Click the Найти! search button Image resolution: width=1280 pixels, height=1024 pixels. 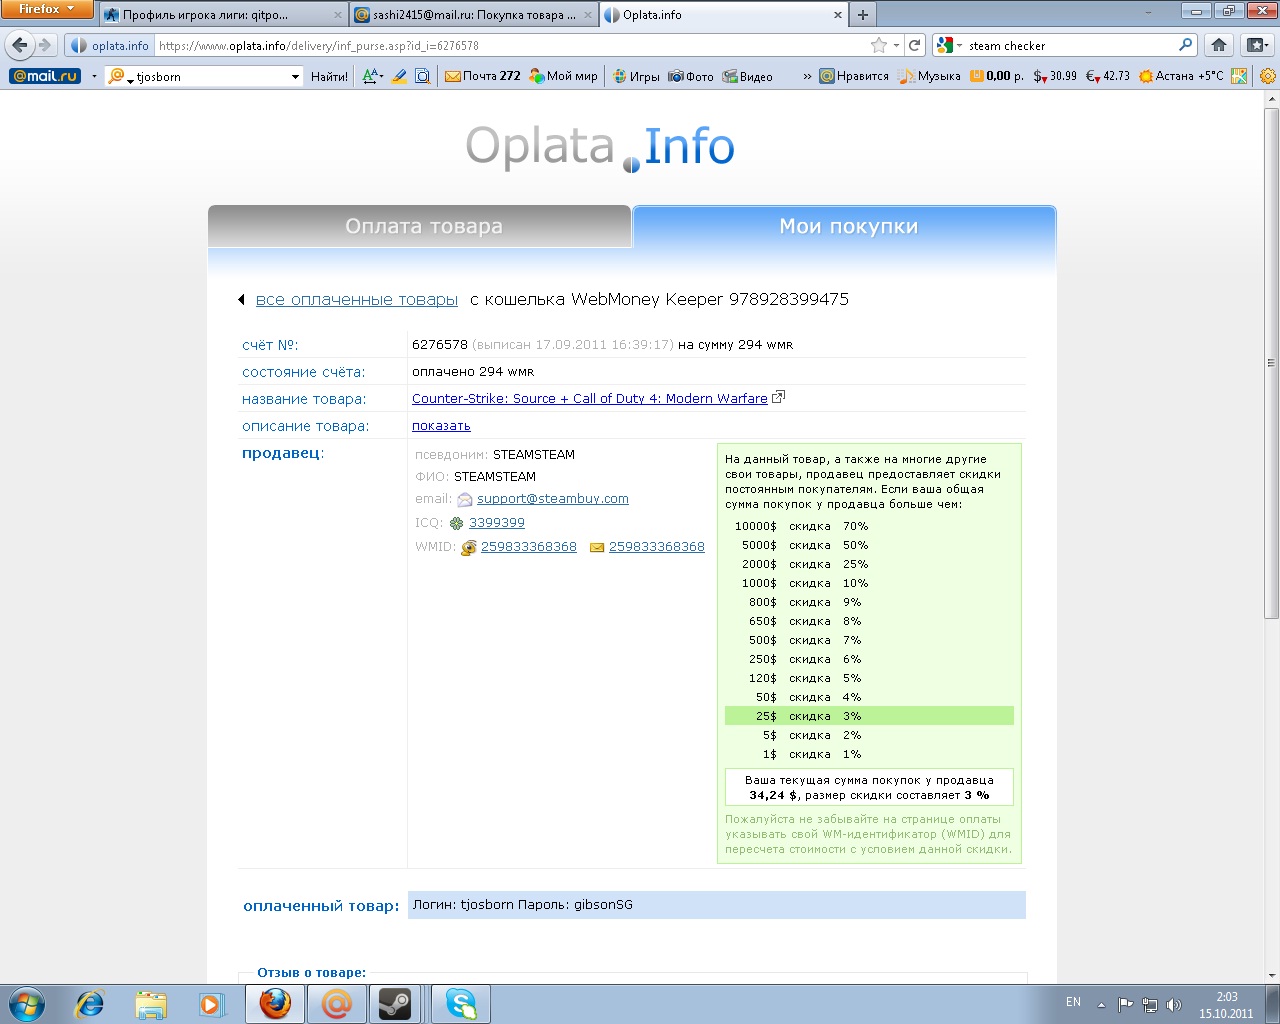tap(329, 76)
